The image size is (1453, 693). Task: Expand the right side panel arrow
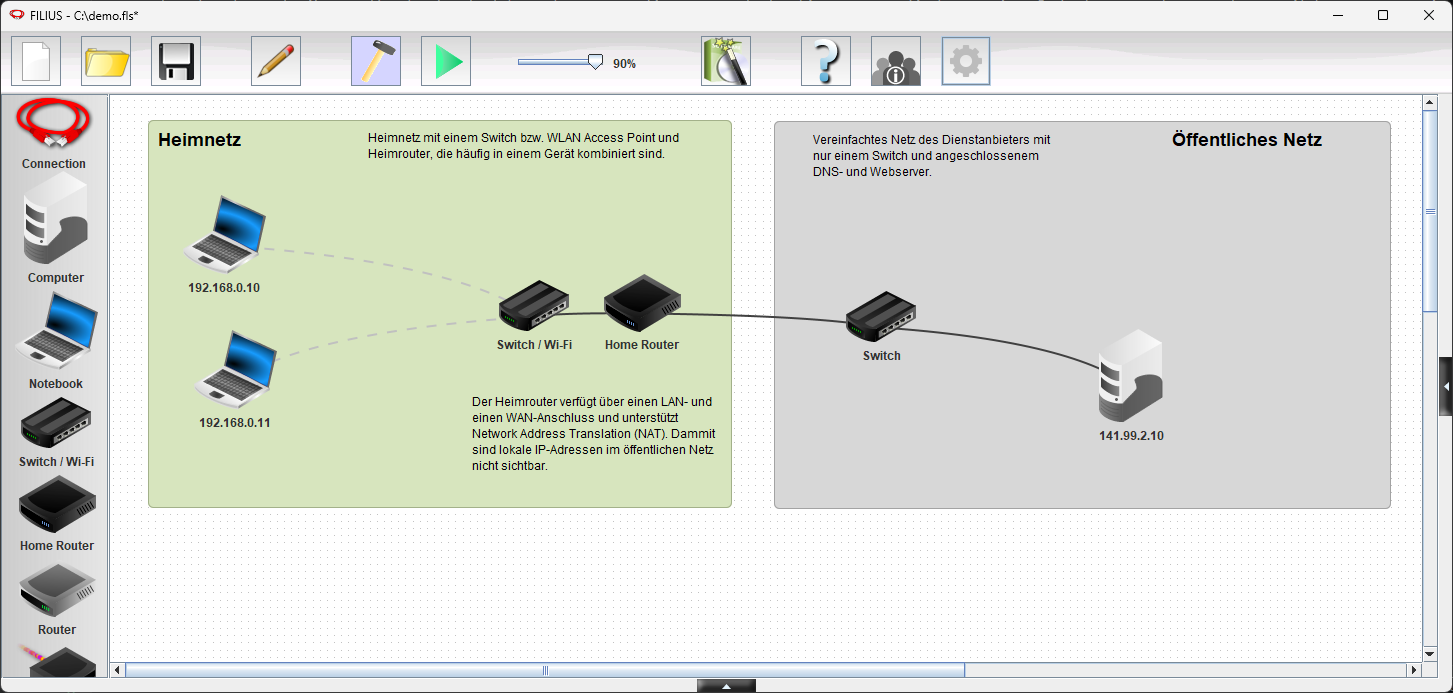click(x=1446, y=386)
